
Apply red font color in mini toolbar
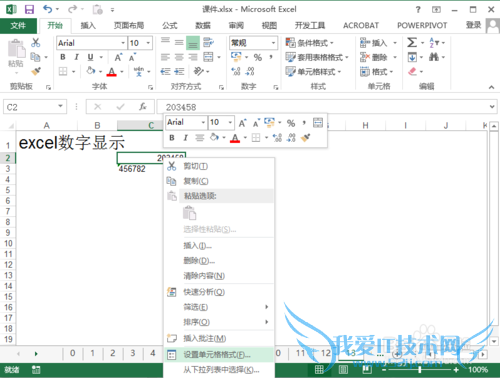(235, 138)
